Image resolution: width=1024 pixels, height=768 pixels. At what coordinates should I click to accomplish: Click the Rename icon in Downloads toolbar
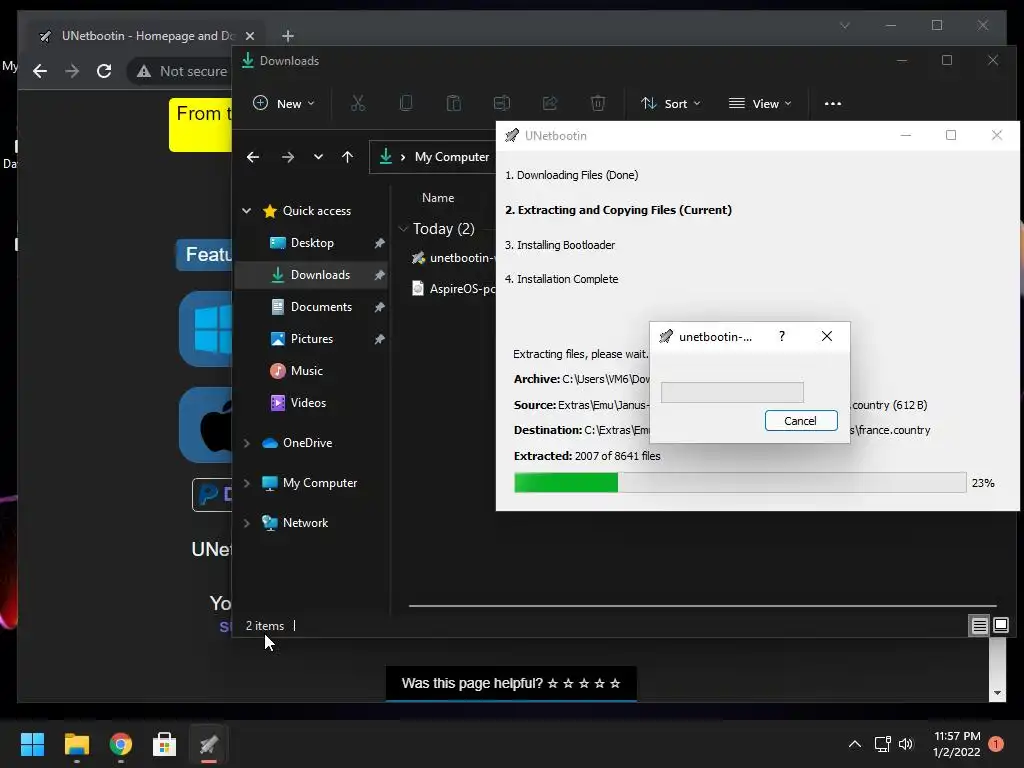pos(502,103)
